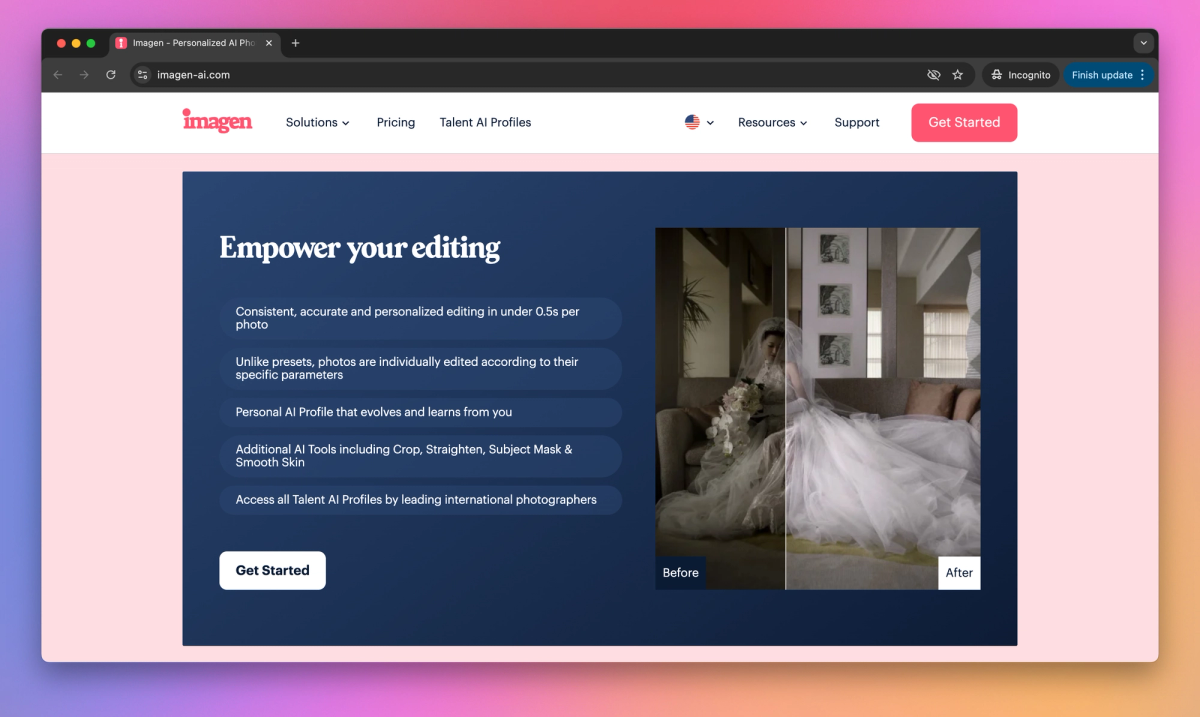Screen dimensions: 1200x717
Task: Click the Imagen logo in header
Action: tap(217, 121)
